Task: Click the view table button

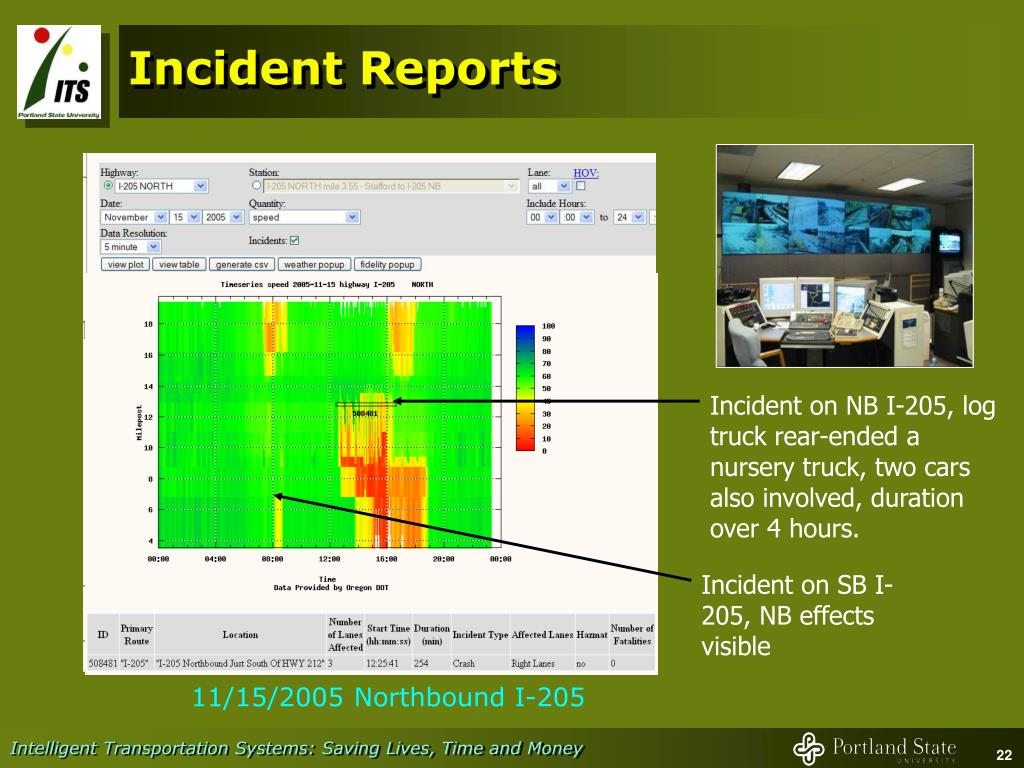Action: coord(179,264)
